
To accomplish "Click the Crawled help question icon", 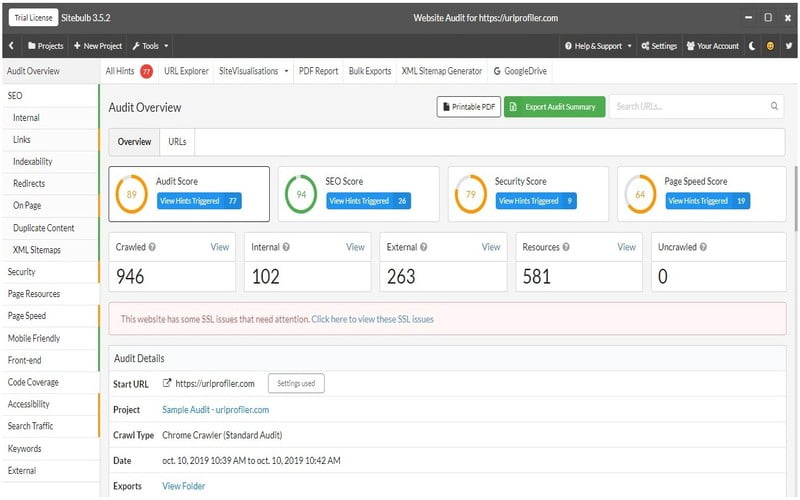I will point(152,247).
